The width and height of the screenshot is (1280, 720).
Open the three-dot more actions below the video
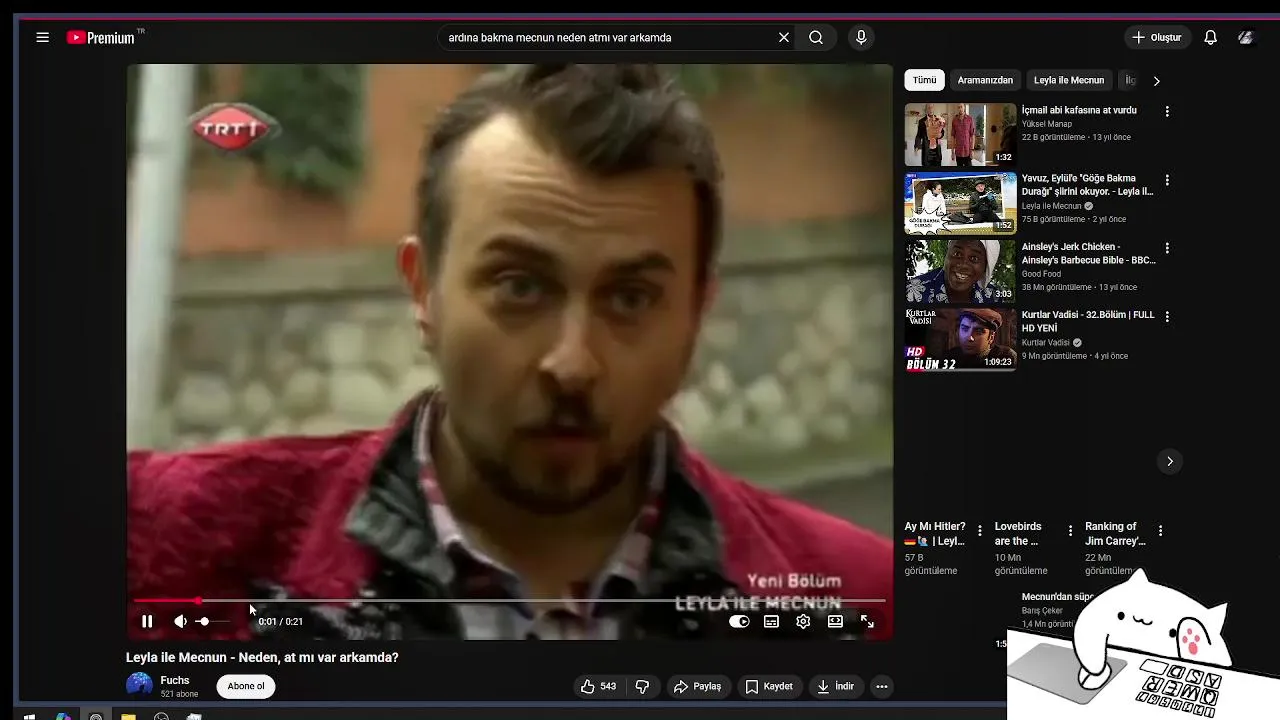(x=881, y=686)
